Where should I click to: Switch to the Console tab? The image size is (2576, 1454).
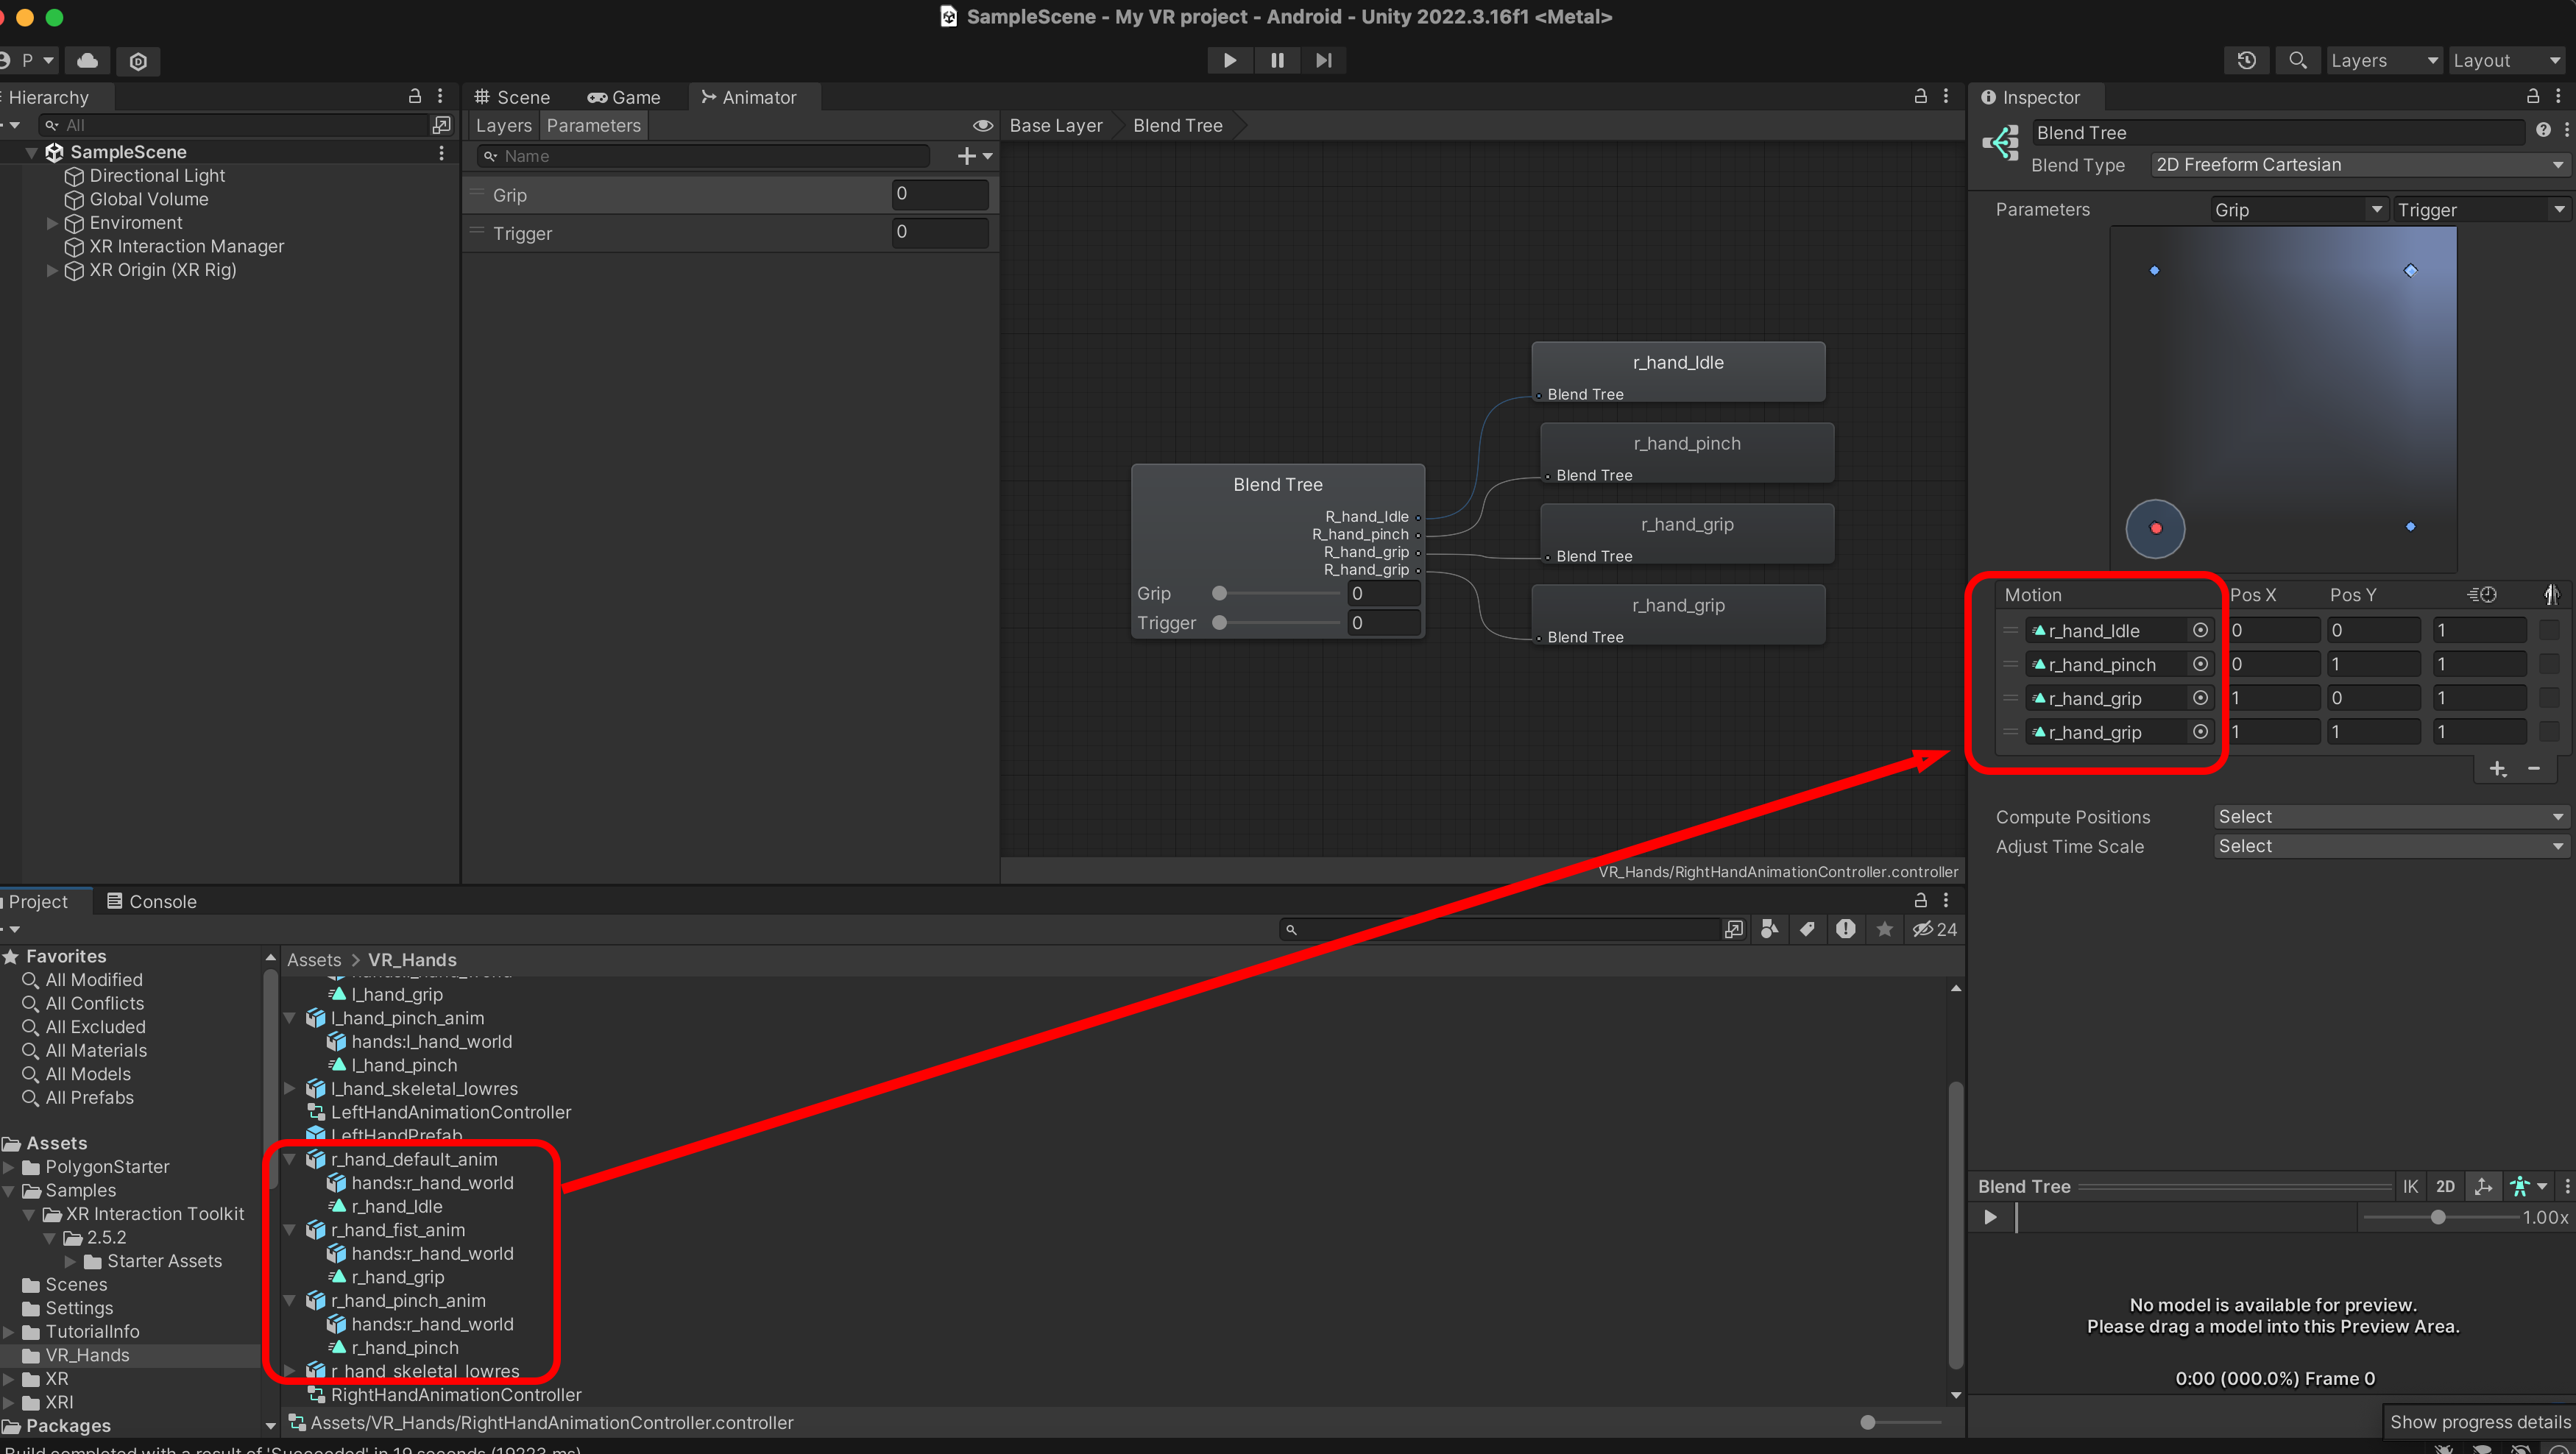tap(151, 901)
